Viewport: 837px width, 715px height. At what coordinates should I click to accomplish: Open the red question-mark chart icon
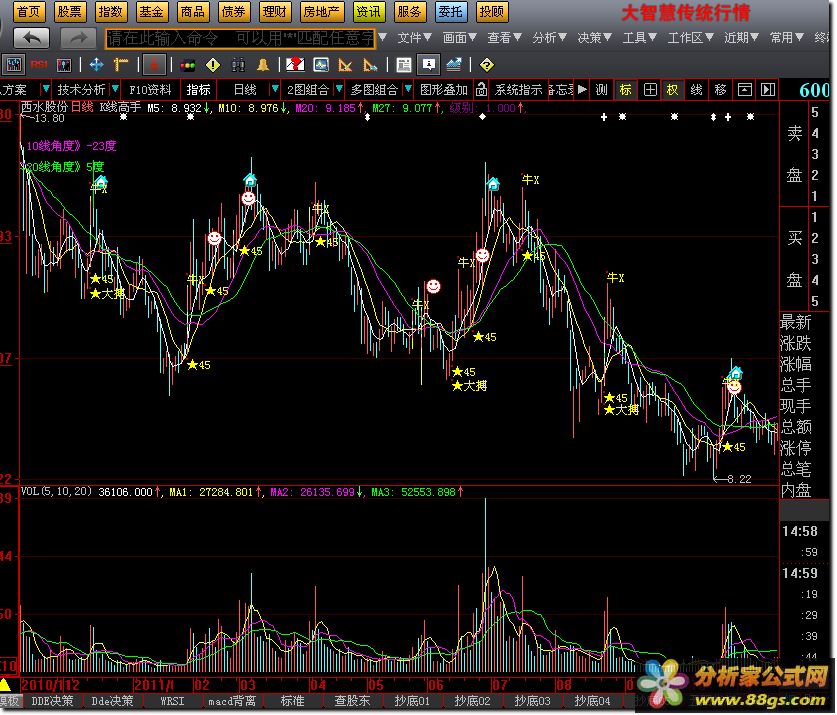pos(295,65)
